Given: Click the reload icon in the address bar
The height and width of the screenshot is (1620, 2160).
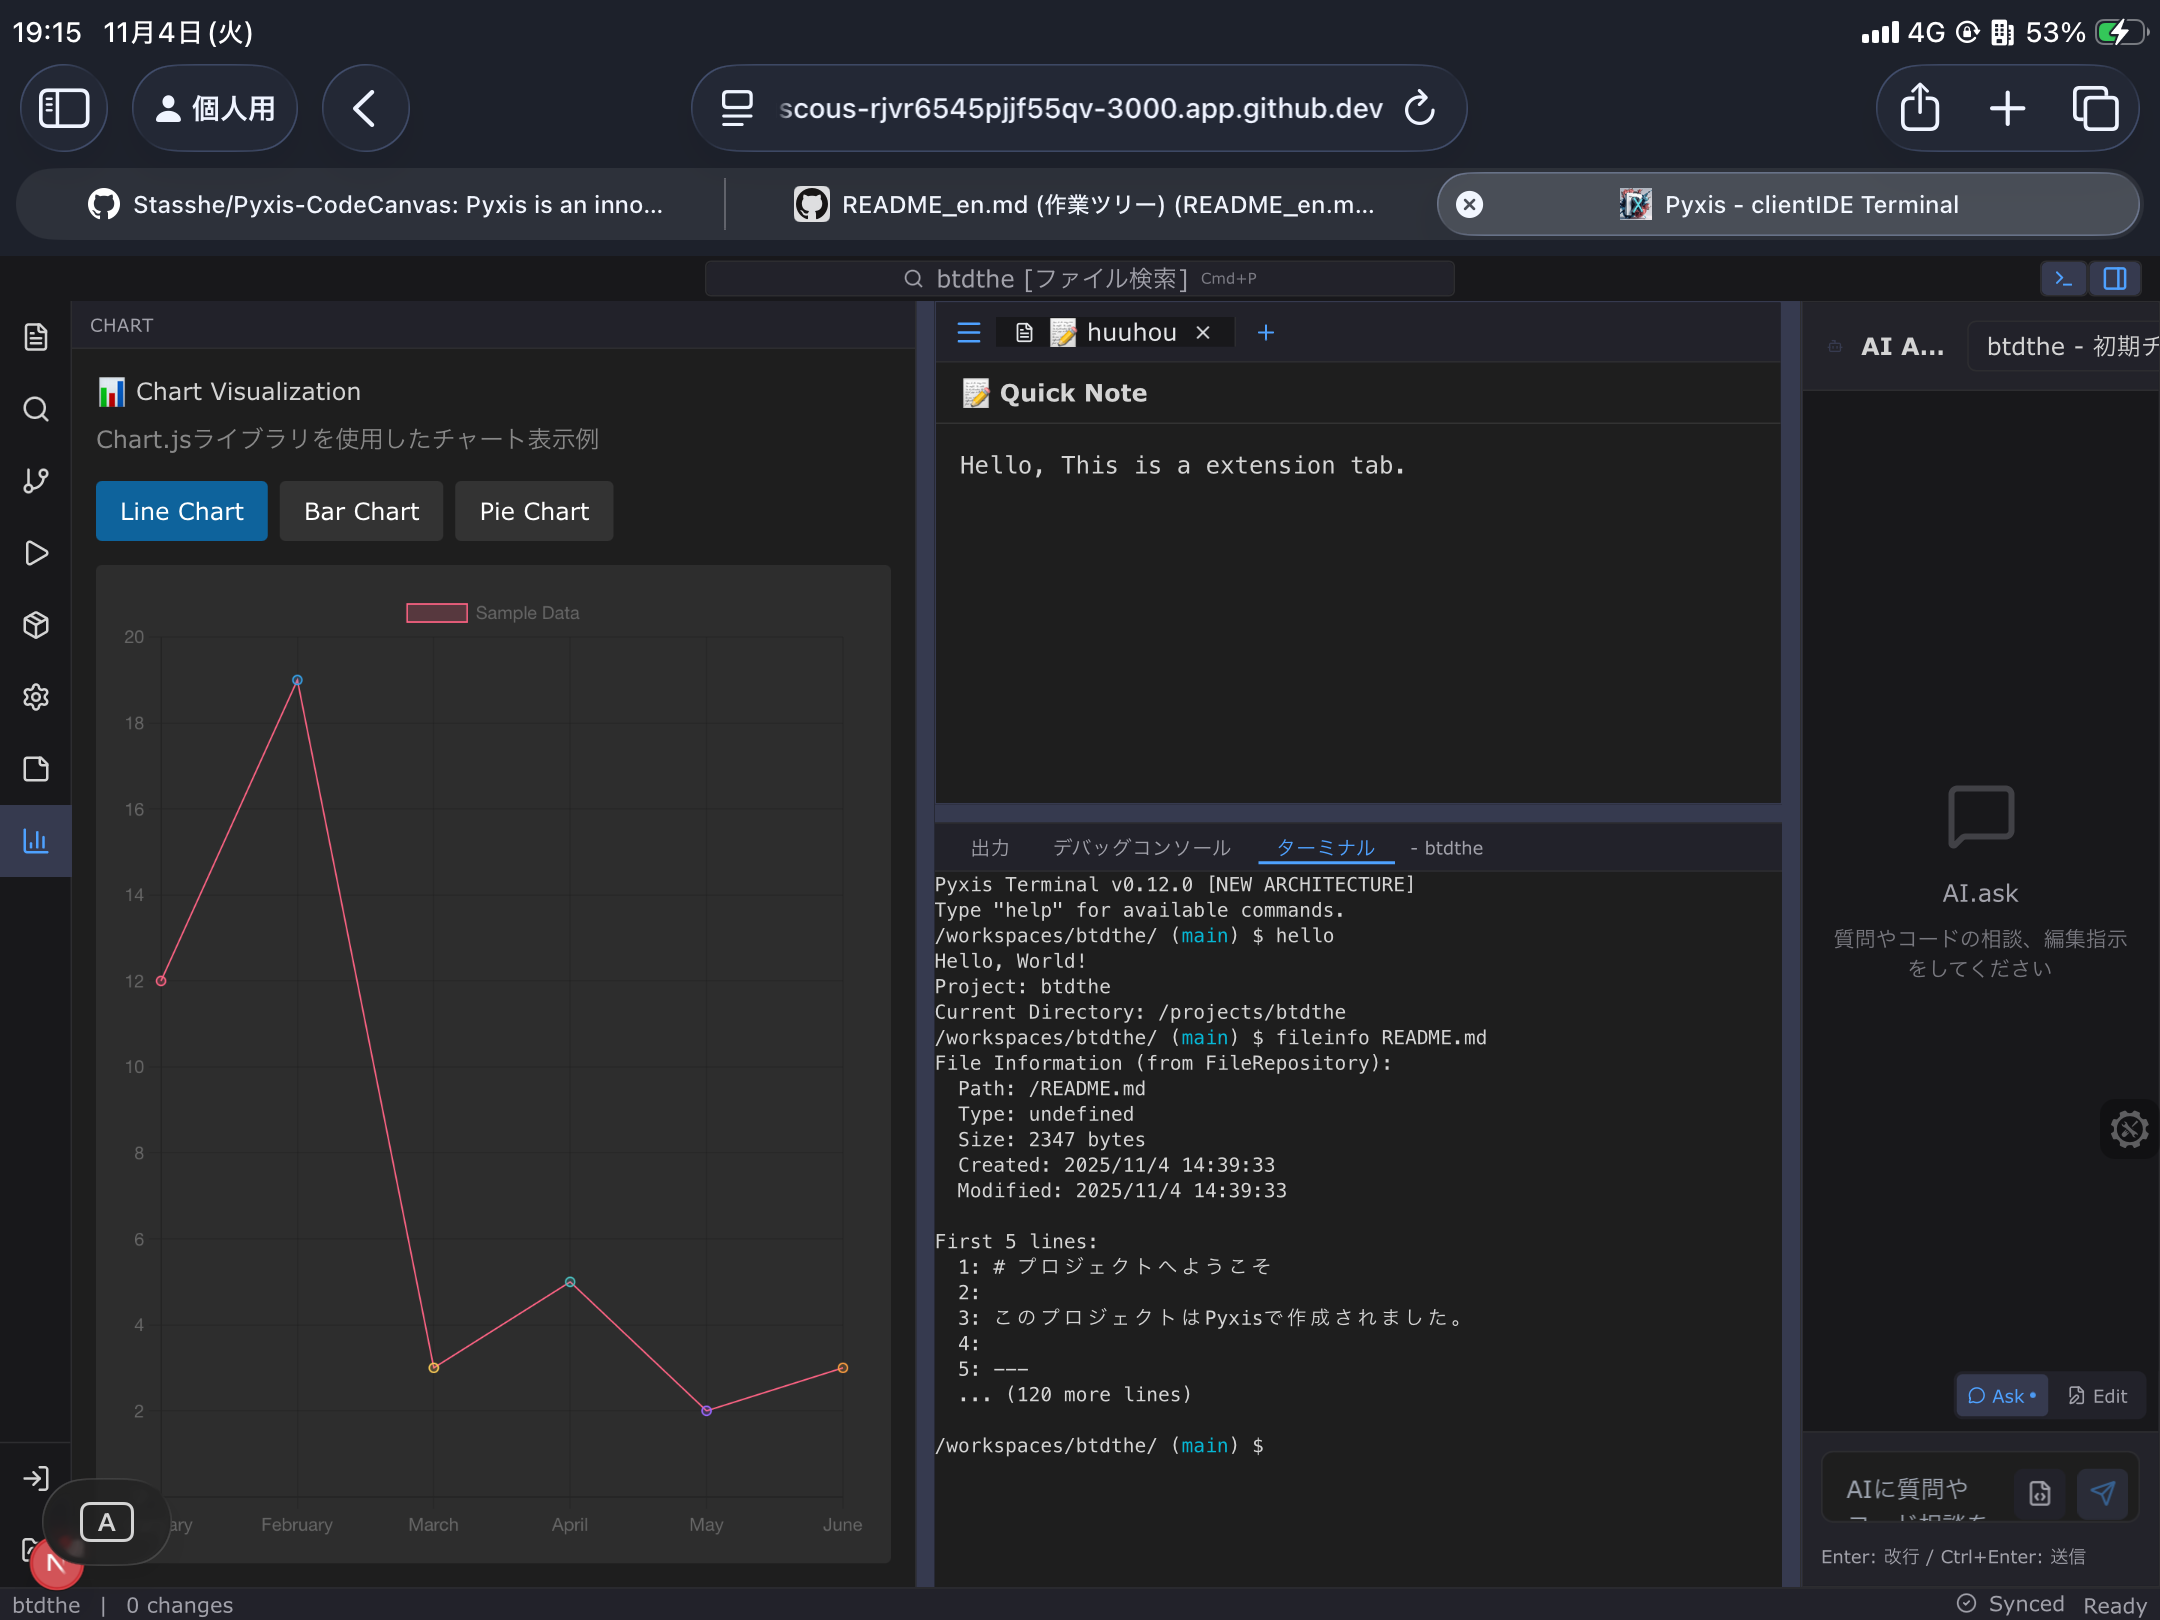Looking at the screenshot, I should pyautogui.click(x=1419, y=108).
